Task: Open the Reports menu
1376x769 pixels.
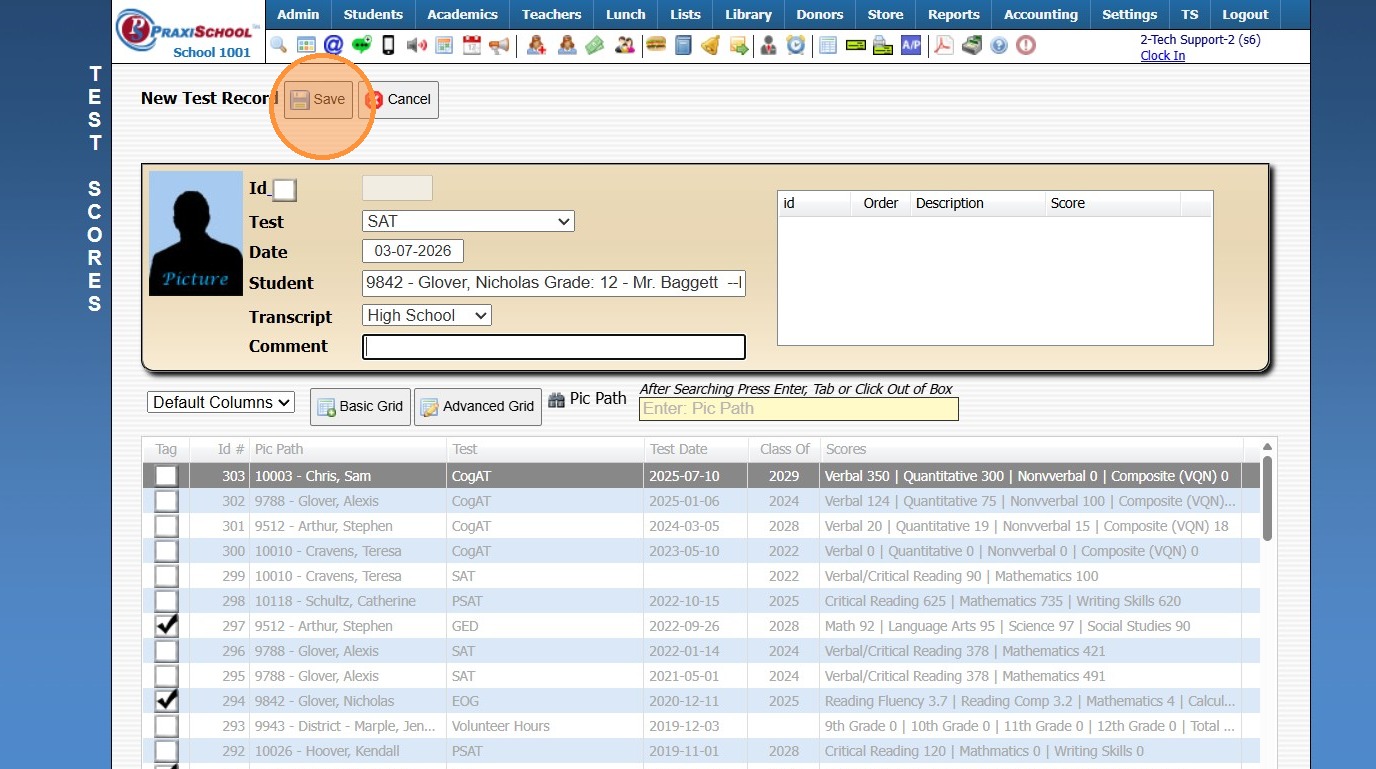Action: pos(953,15)
